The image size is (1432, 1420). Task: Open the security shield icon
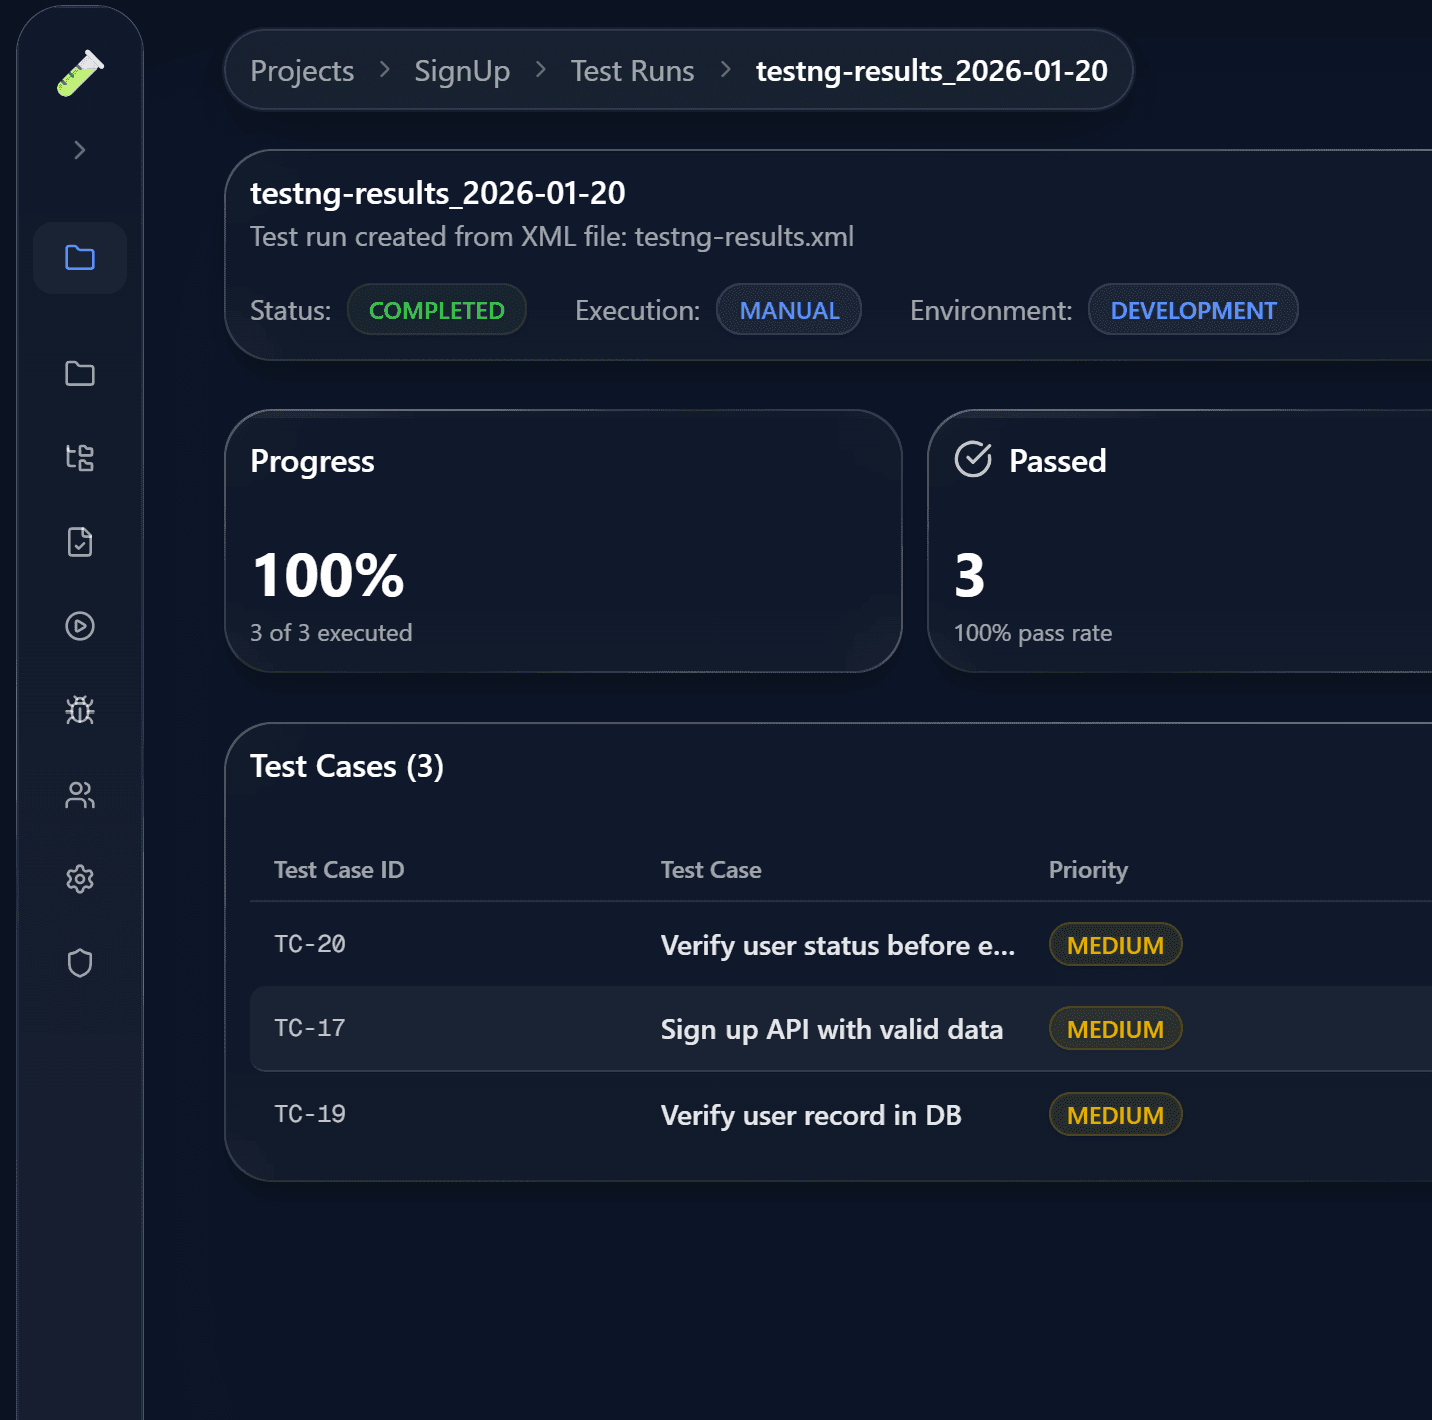(80, 963)
